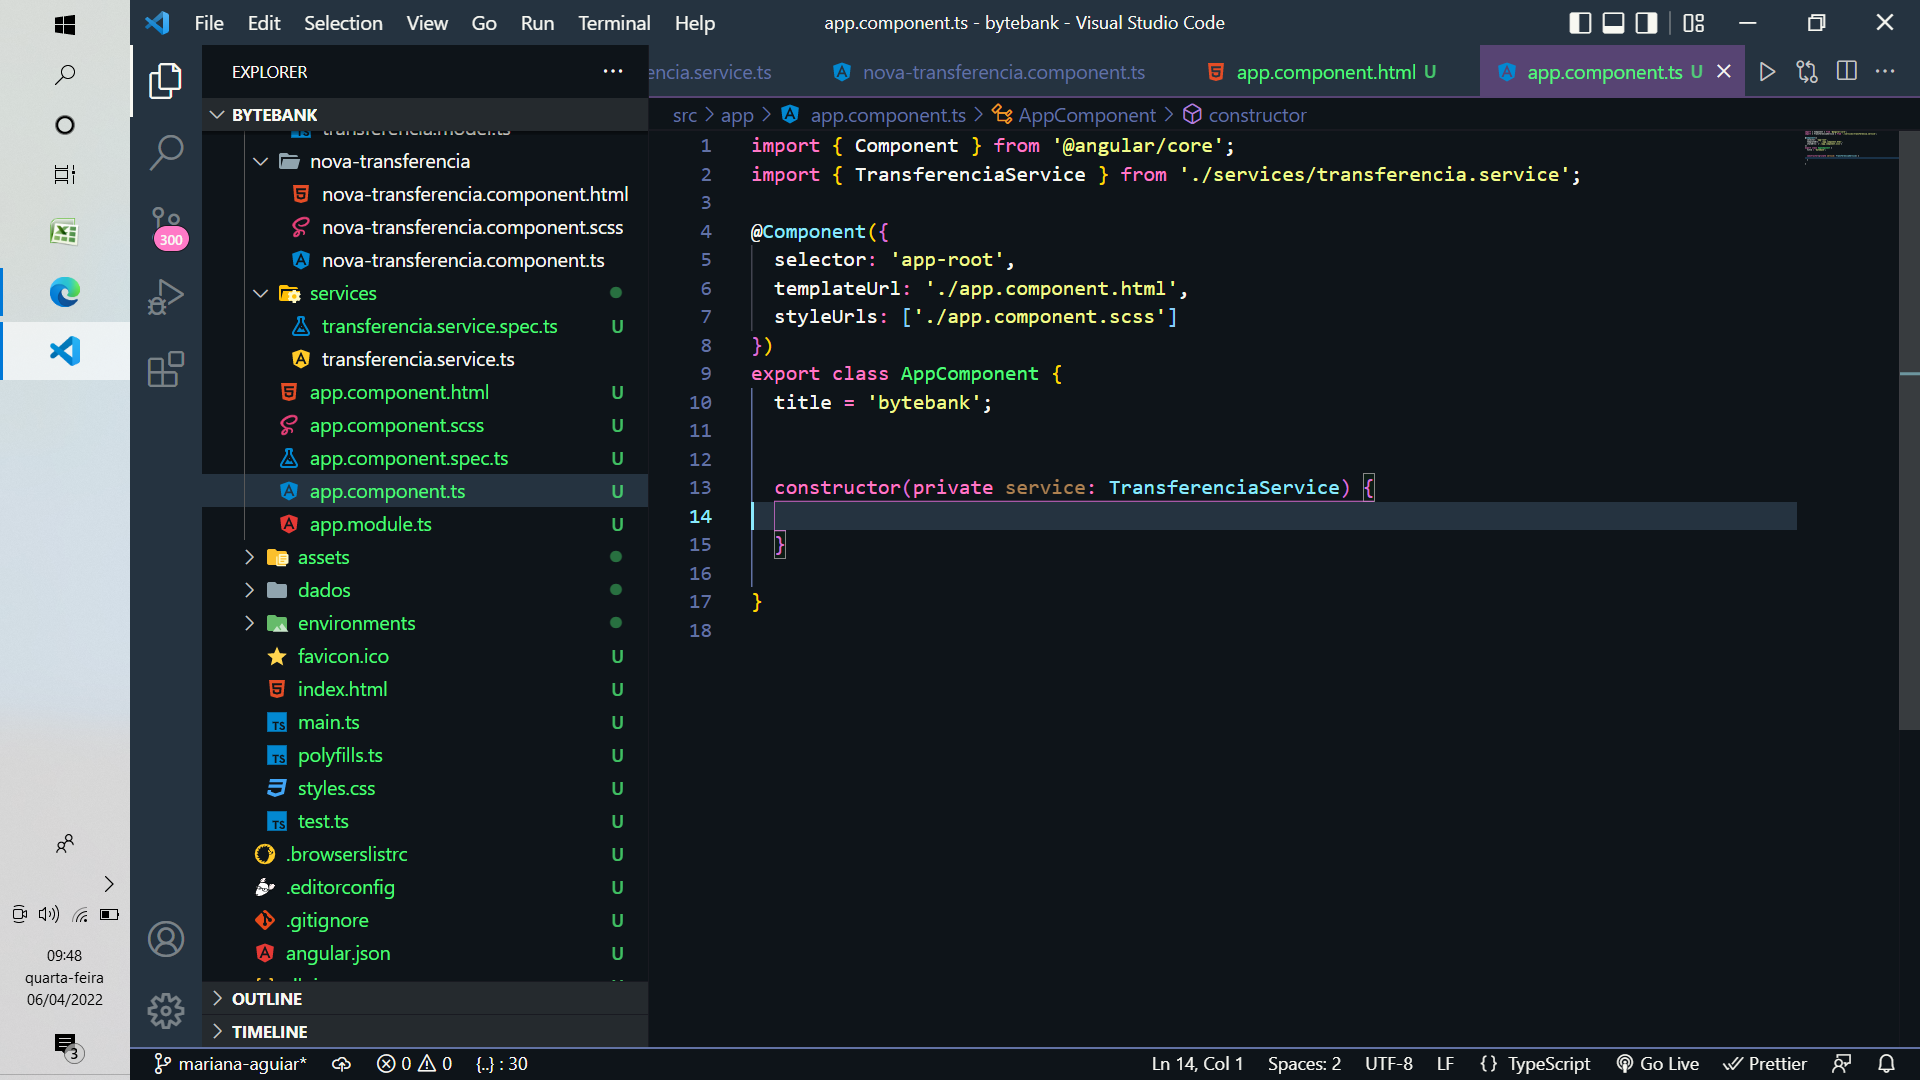Open styles.css file
This screenshot has width=1920, height=1080.
(x=336, y=788)
